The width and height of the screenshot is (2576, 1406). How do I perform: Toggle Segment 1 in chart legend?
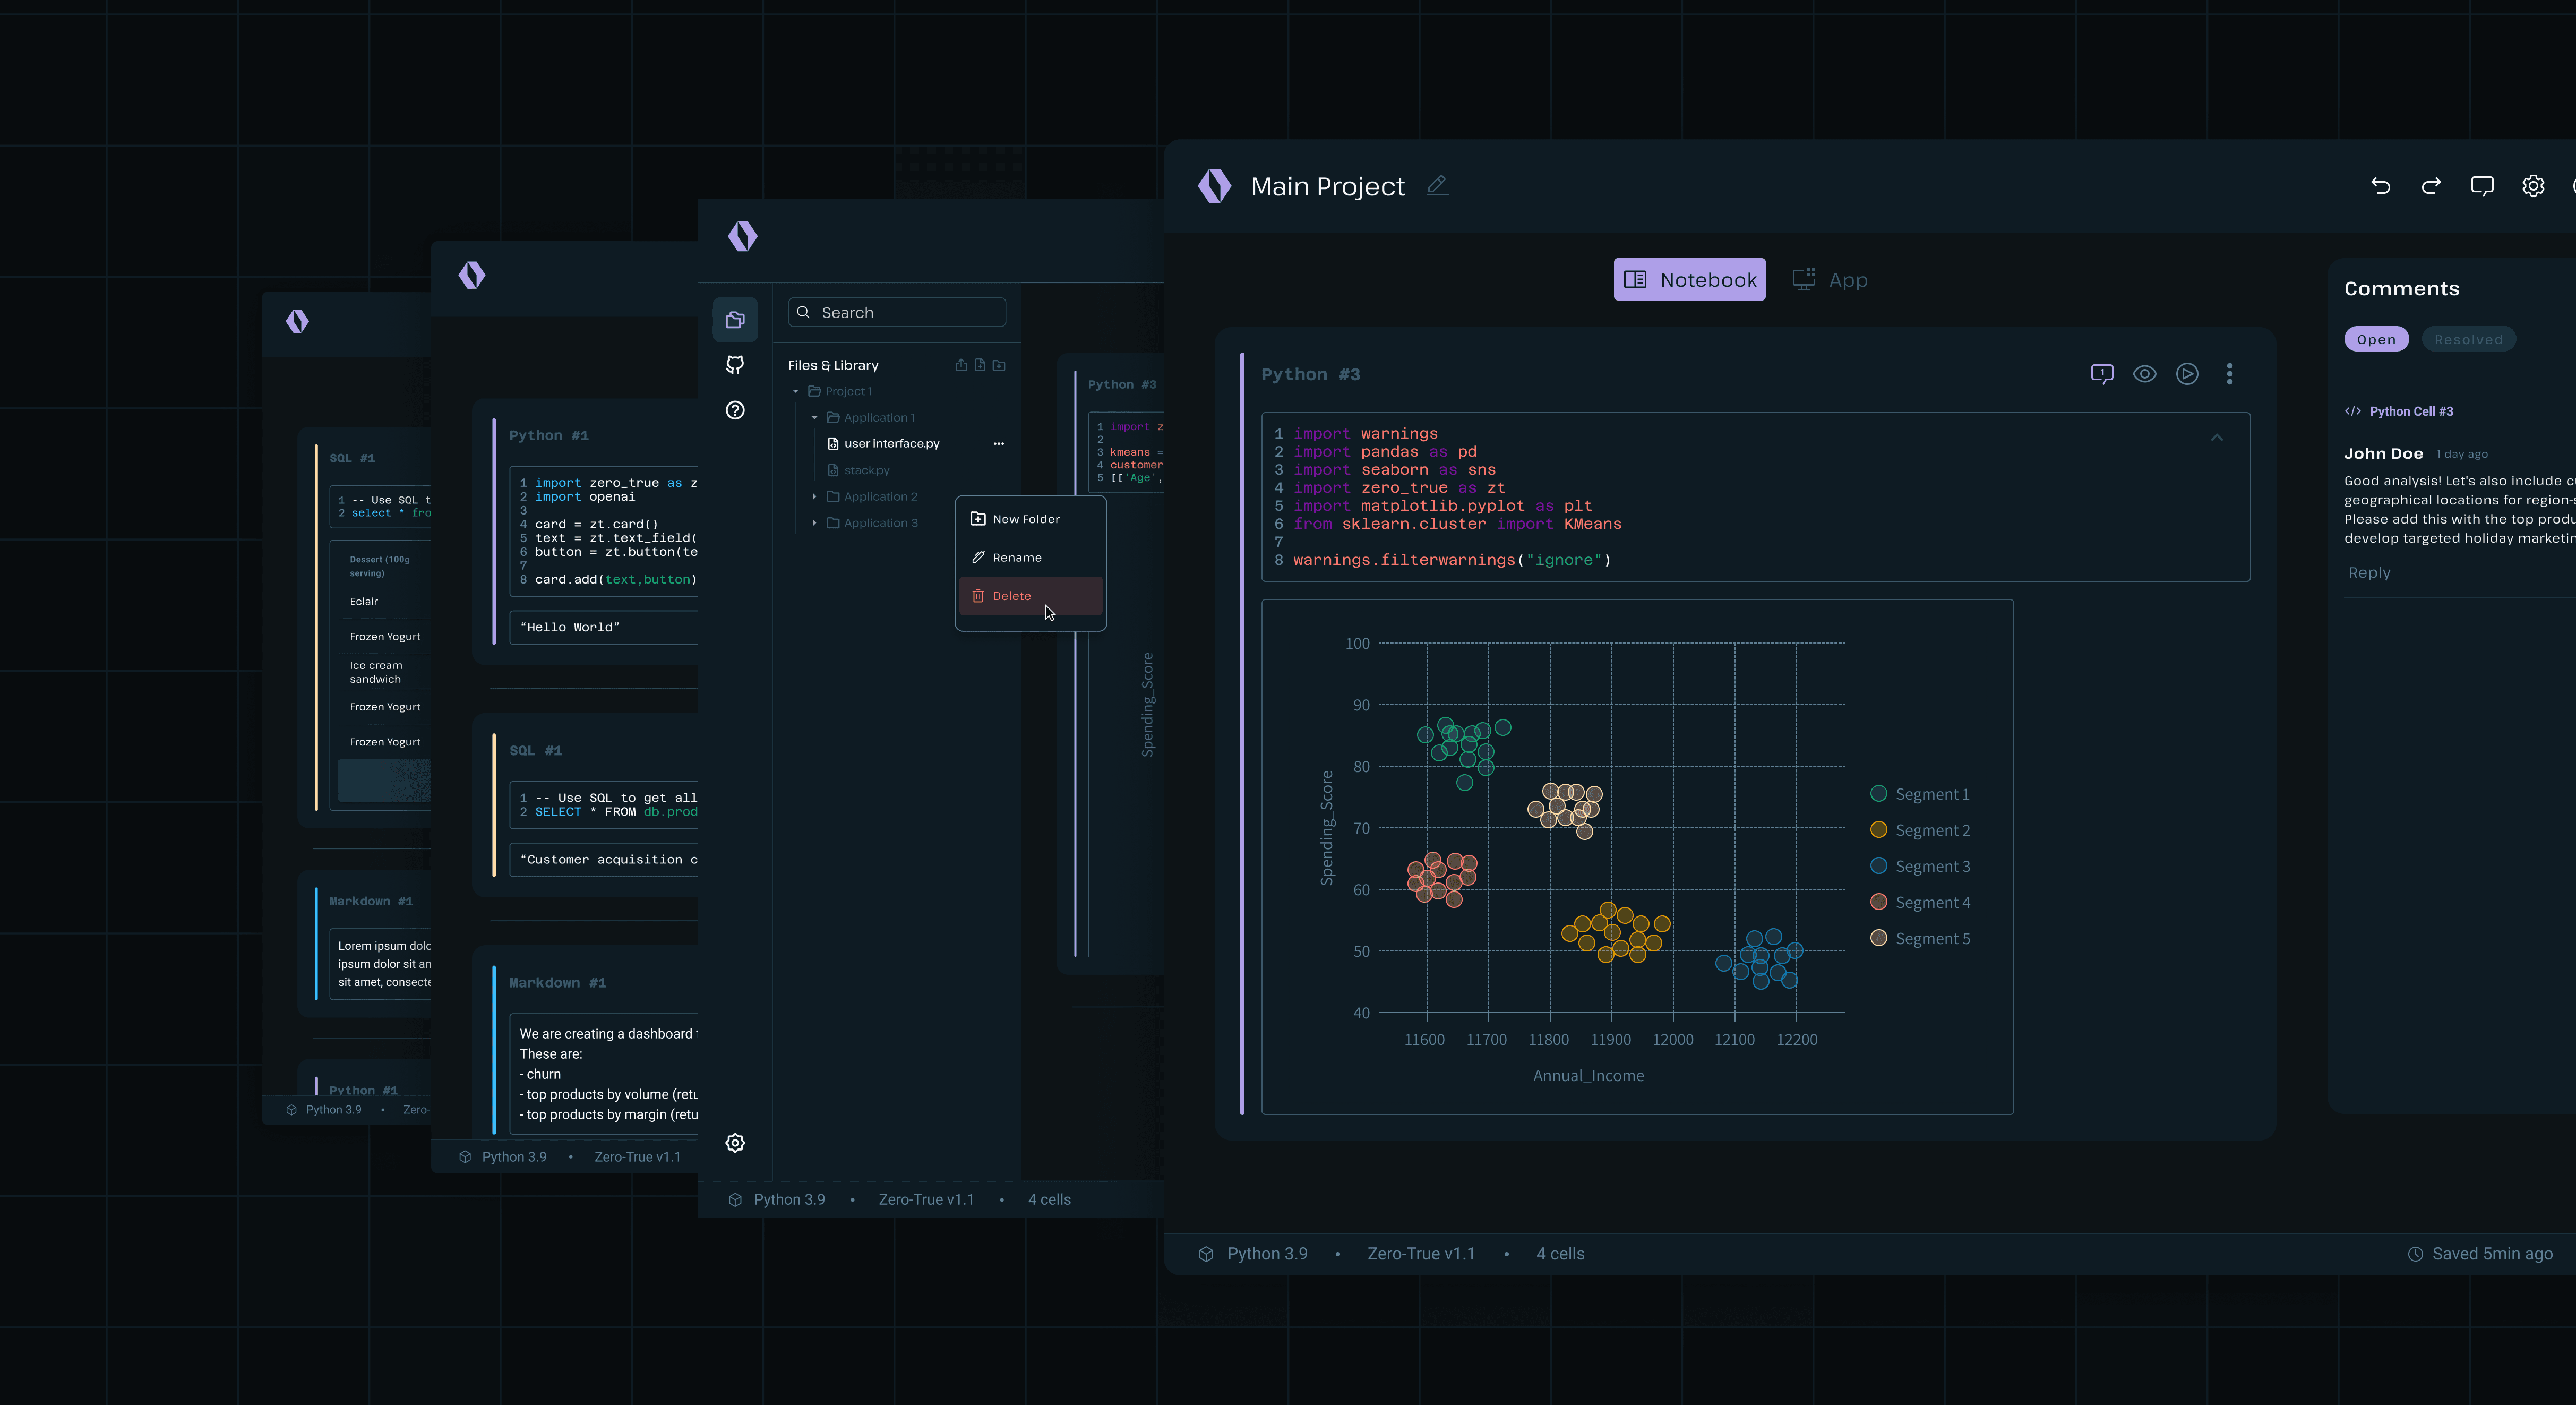[x=1920, y=794]
